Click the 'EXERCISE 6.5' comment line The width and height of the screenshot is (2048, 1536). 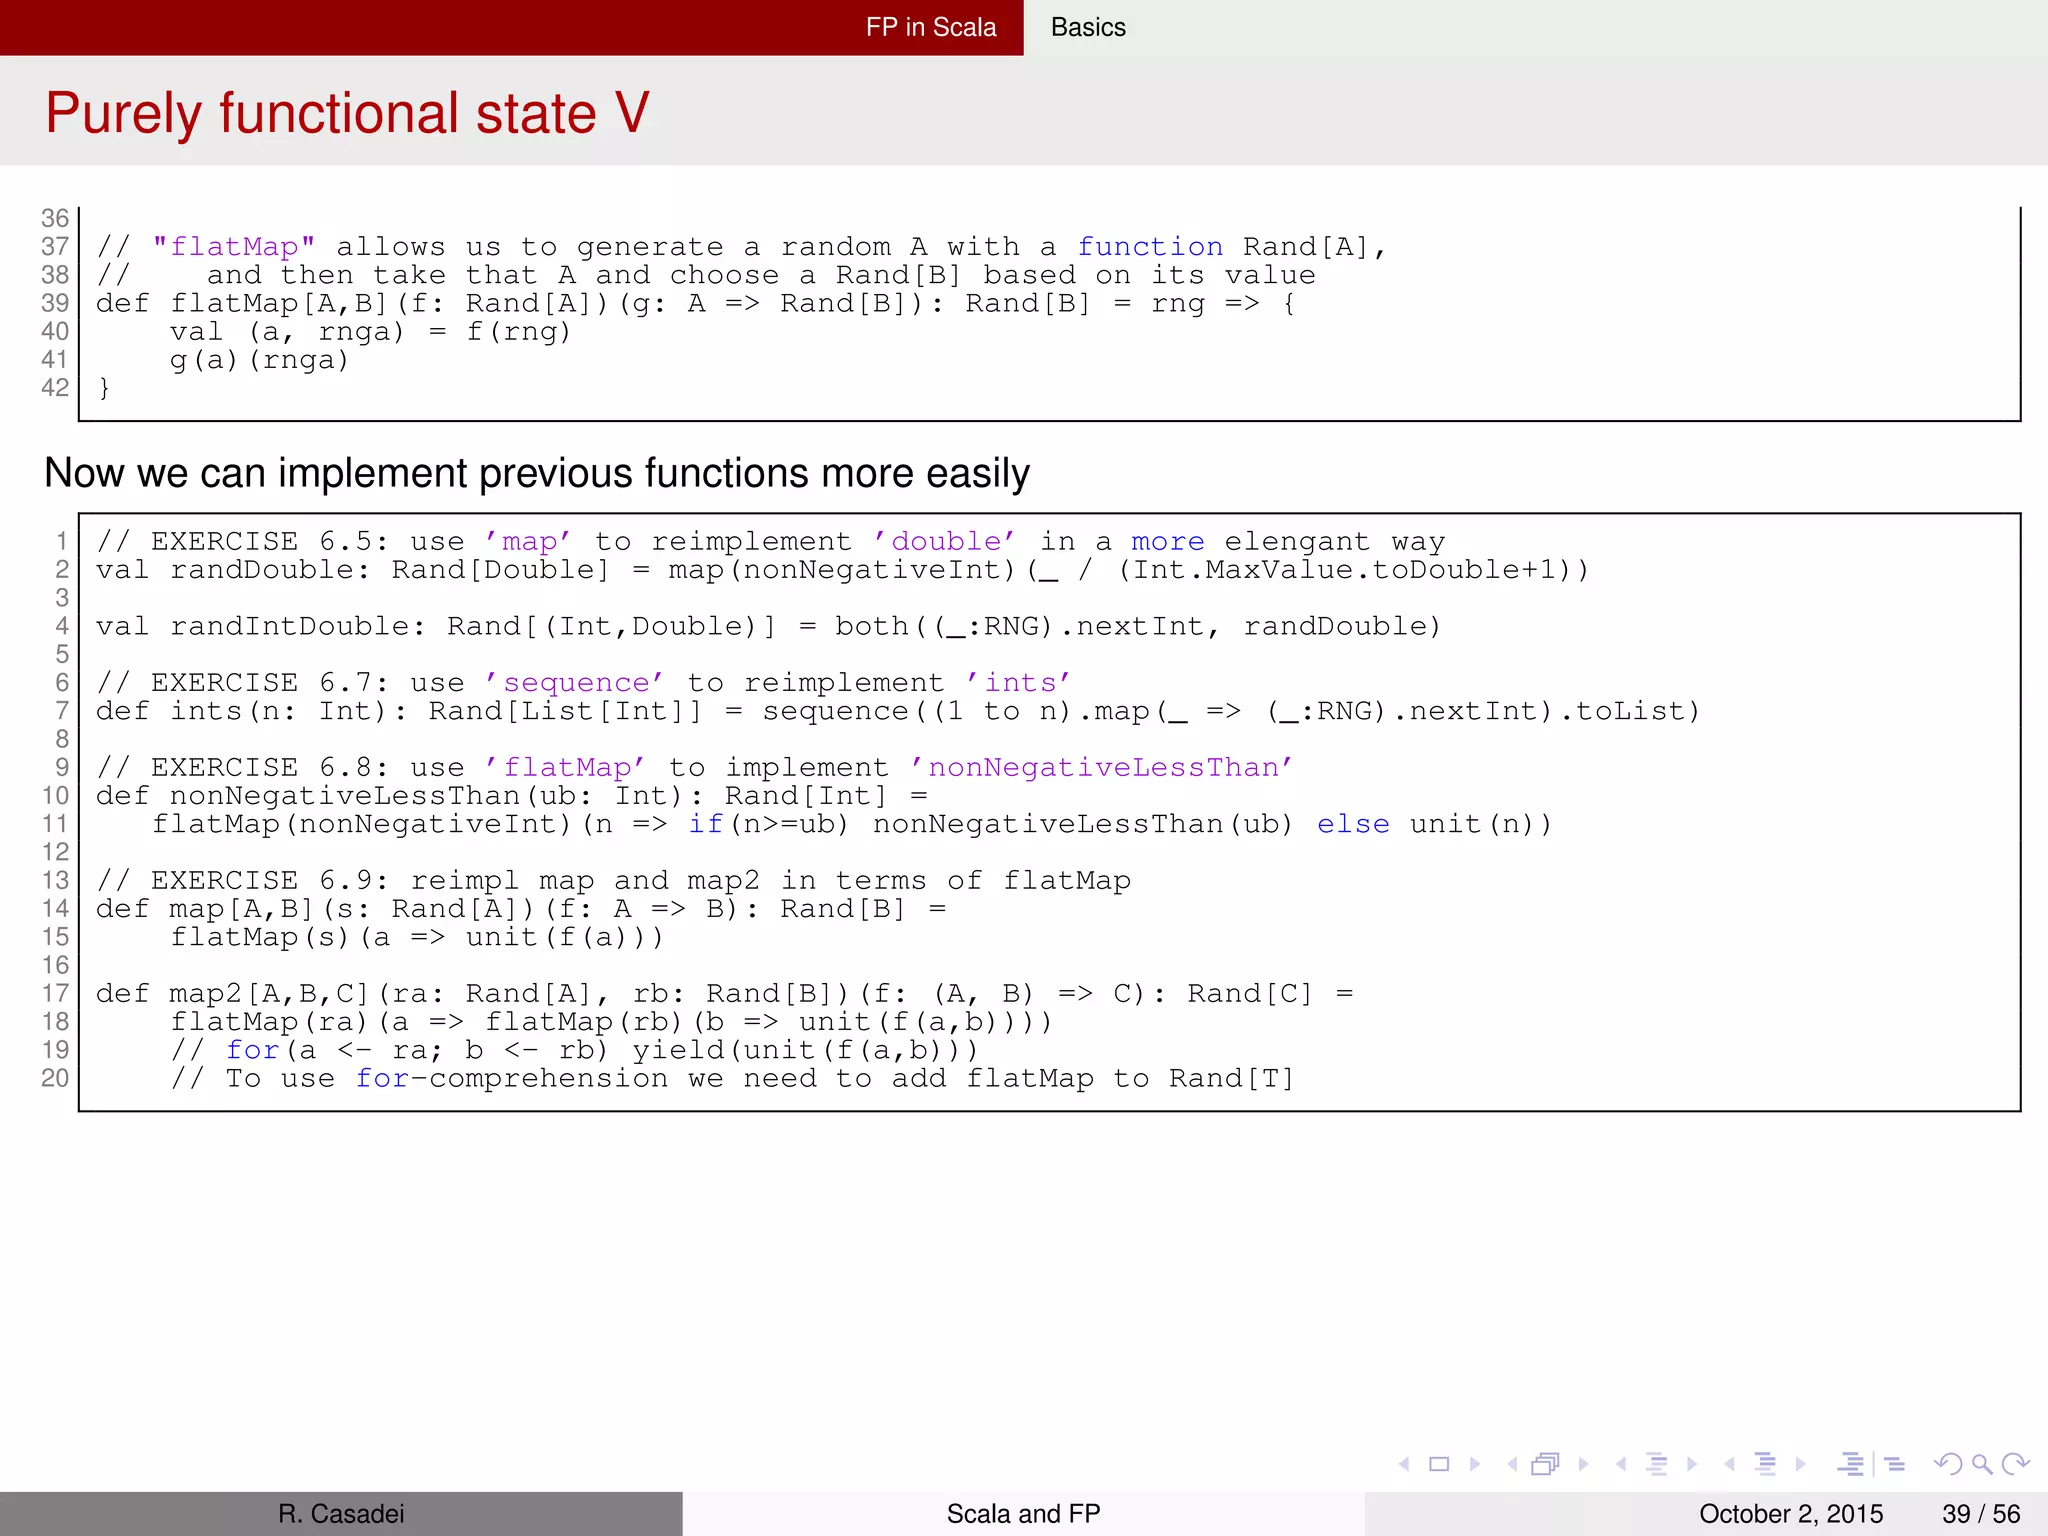click(771, 542)
